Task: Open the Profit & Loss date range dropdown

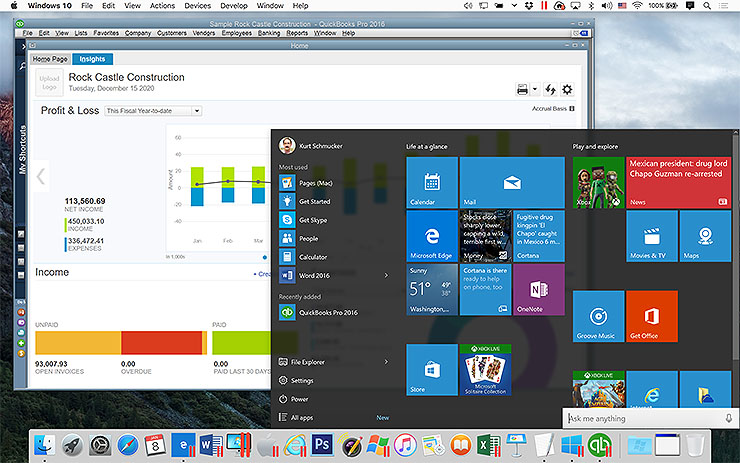Action: pos(154,111)
